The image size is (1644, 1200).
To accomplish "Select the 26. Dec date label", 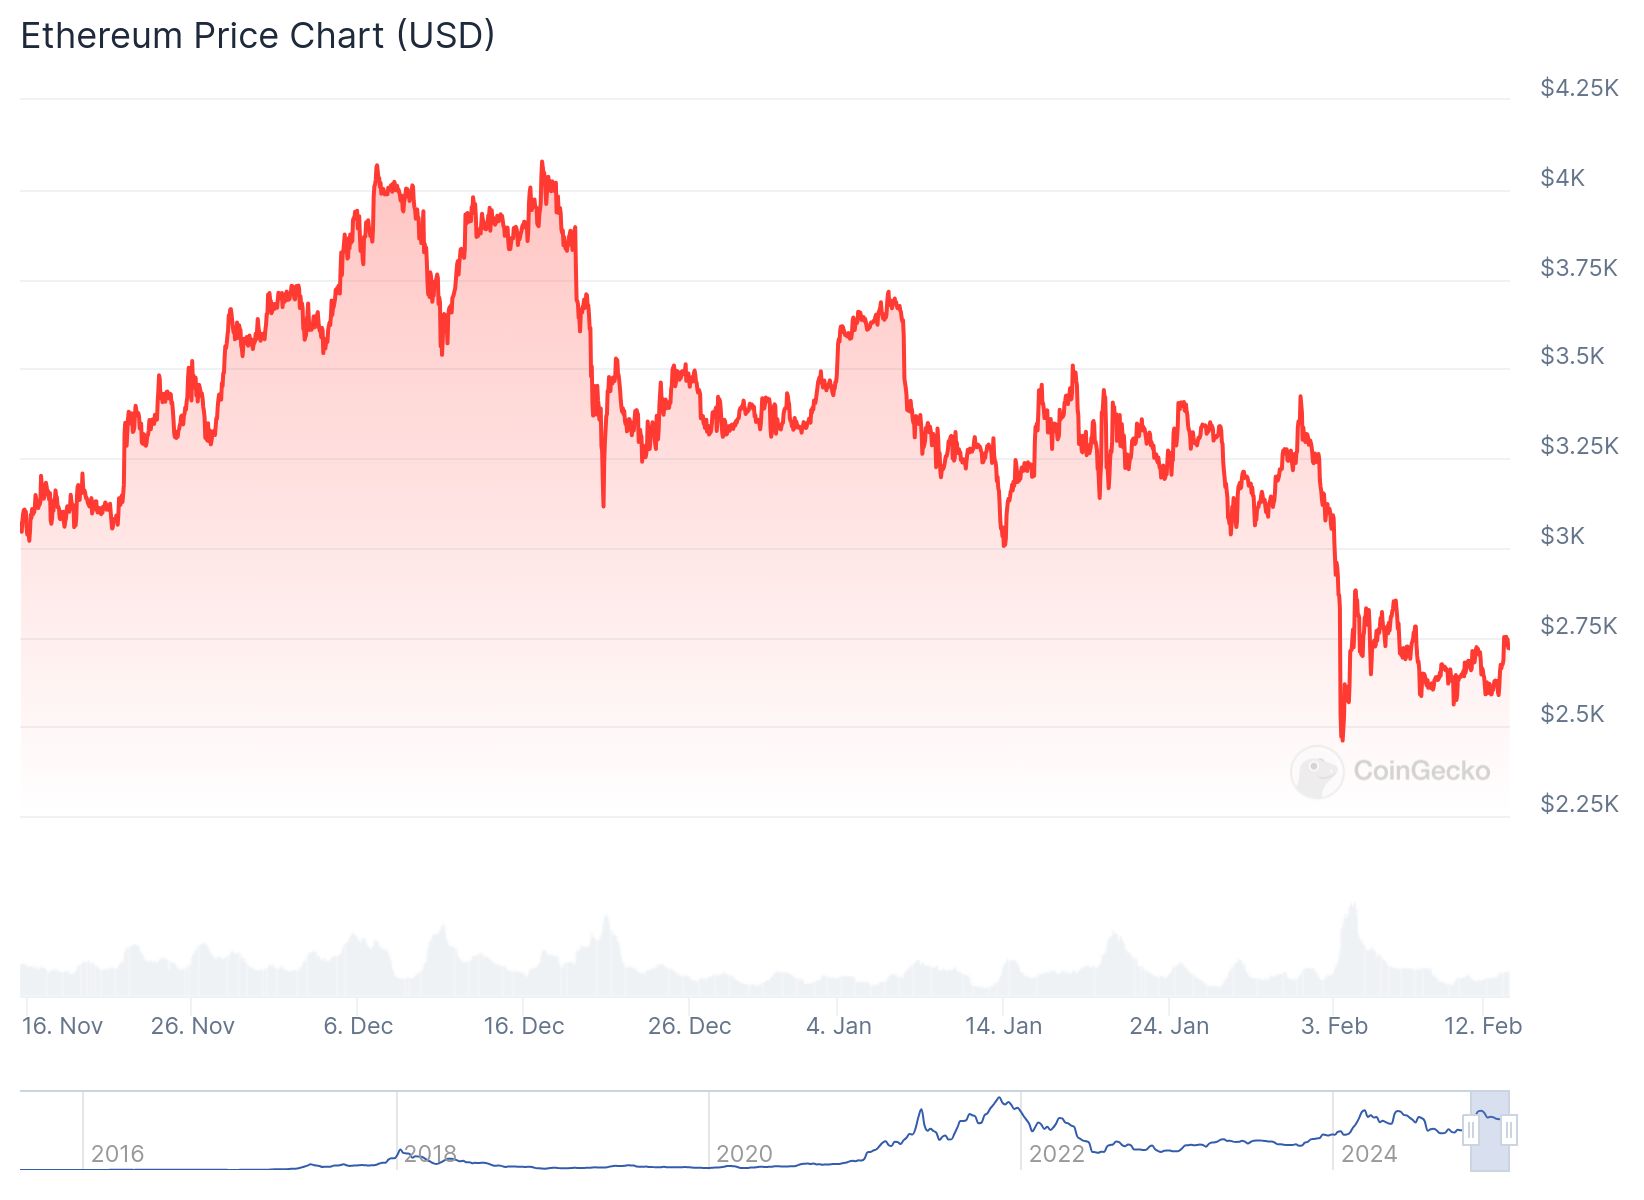I will pyautogui.click(x=689, y=1026).
